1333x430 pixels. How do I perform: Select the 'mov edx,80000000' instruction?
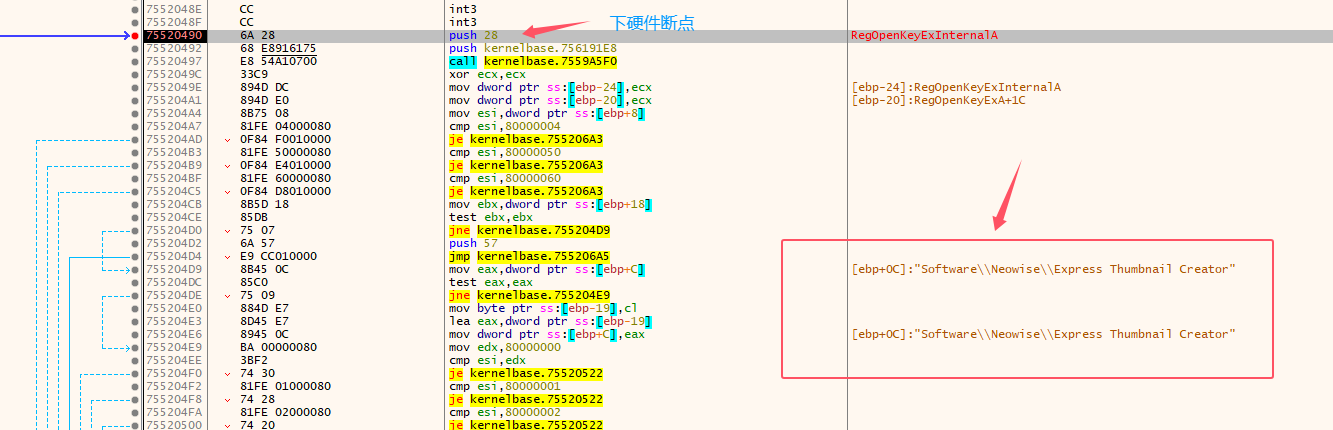click(505, 347)
